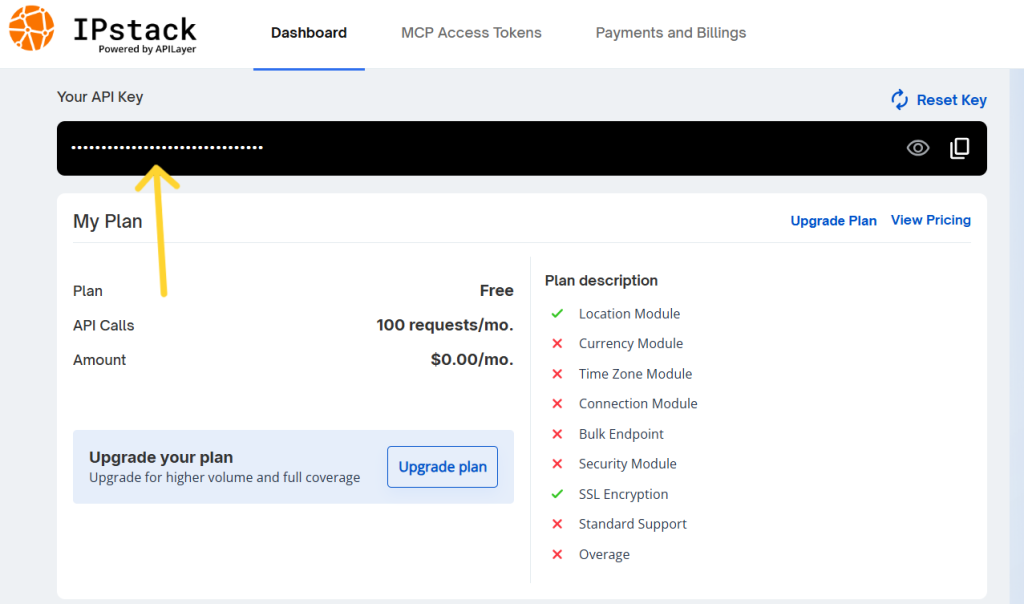
Task: Copy the API key using clipboard icon
Action: [959, 148]
